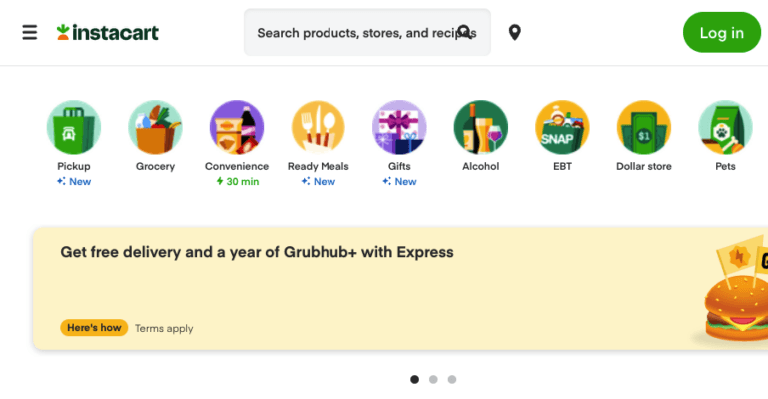Browse the Alcohol category
Viewport: 768px width, 399px height.
pos(480,127)
